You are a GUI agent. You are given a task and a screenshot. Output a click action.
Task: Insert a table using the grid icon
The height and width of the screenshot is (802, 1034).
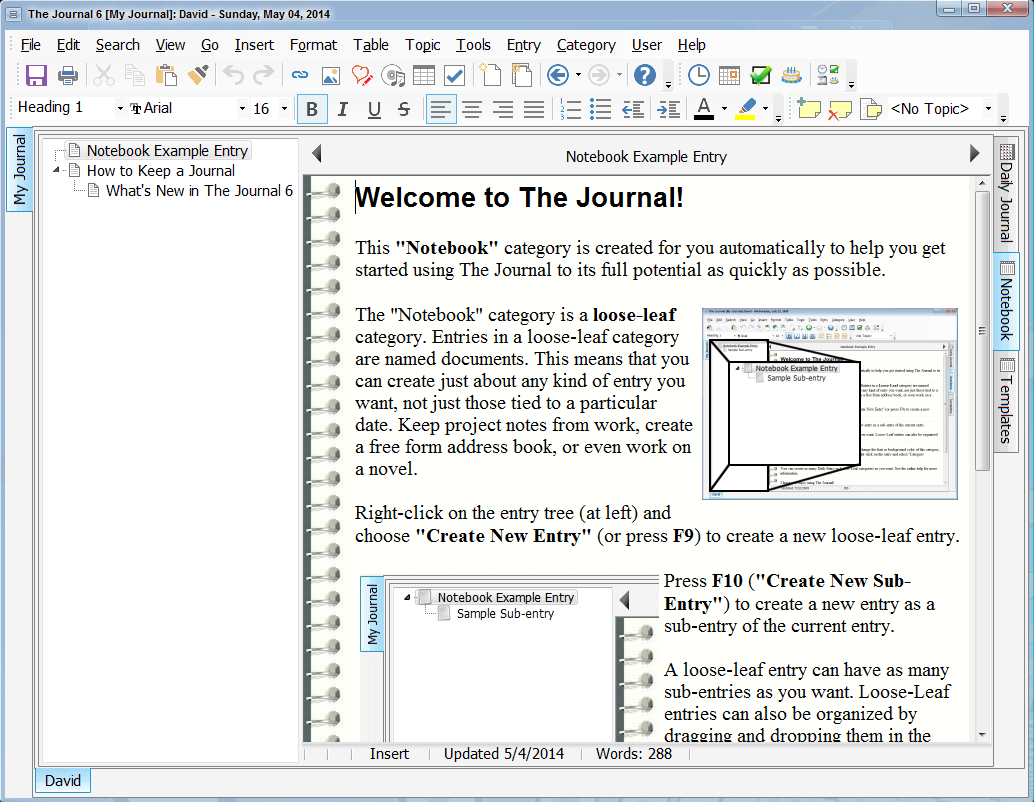click(424, 75)
